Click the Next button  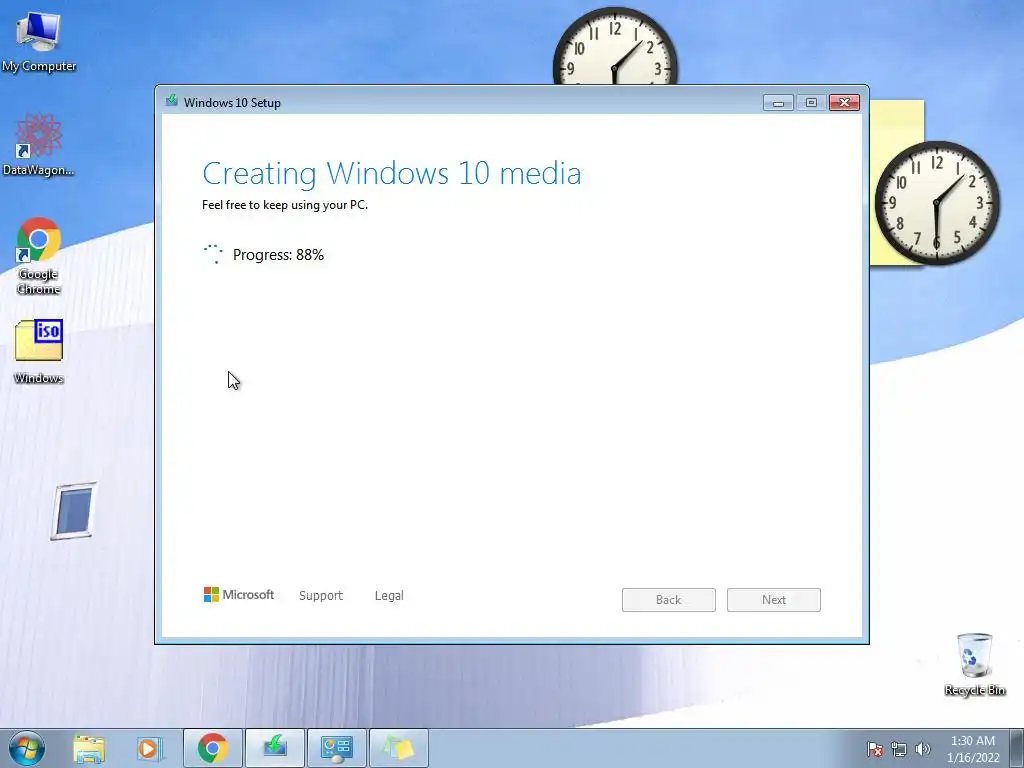pyautogui.click(x=774, y=600)
